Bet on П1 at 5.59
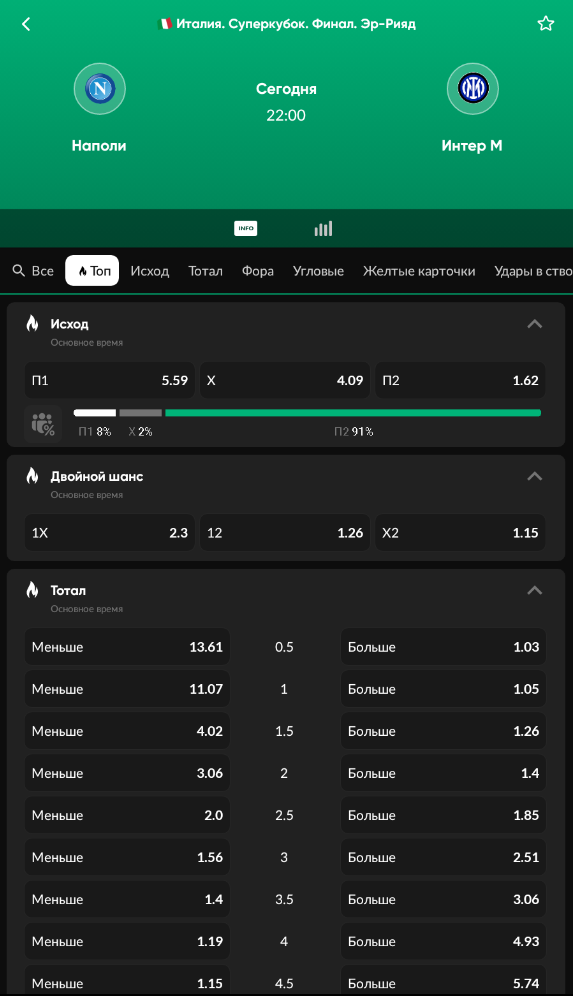This screenshot has height=996, width=573. (110, 380)
